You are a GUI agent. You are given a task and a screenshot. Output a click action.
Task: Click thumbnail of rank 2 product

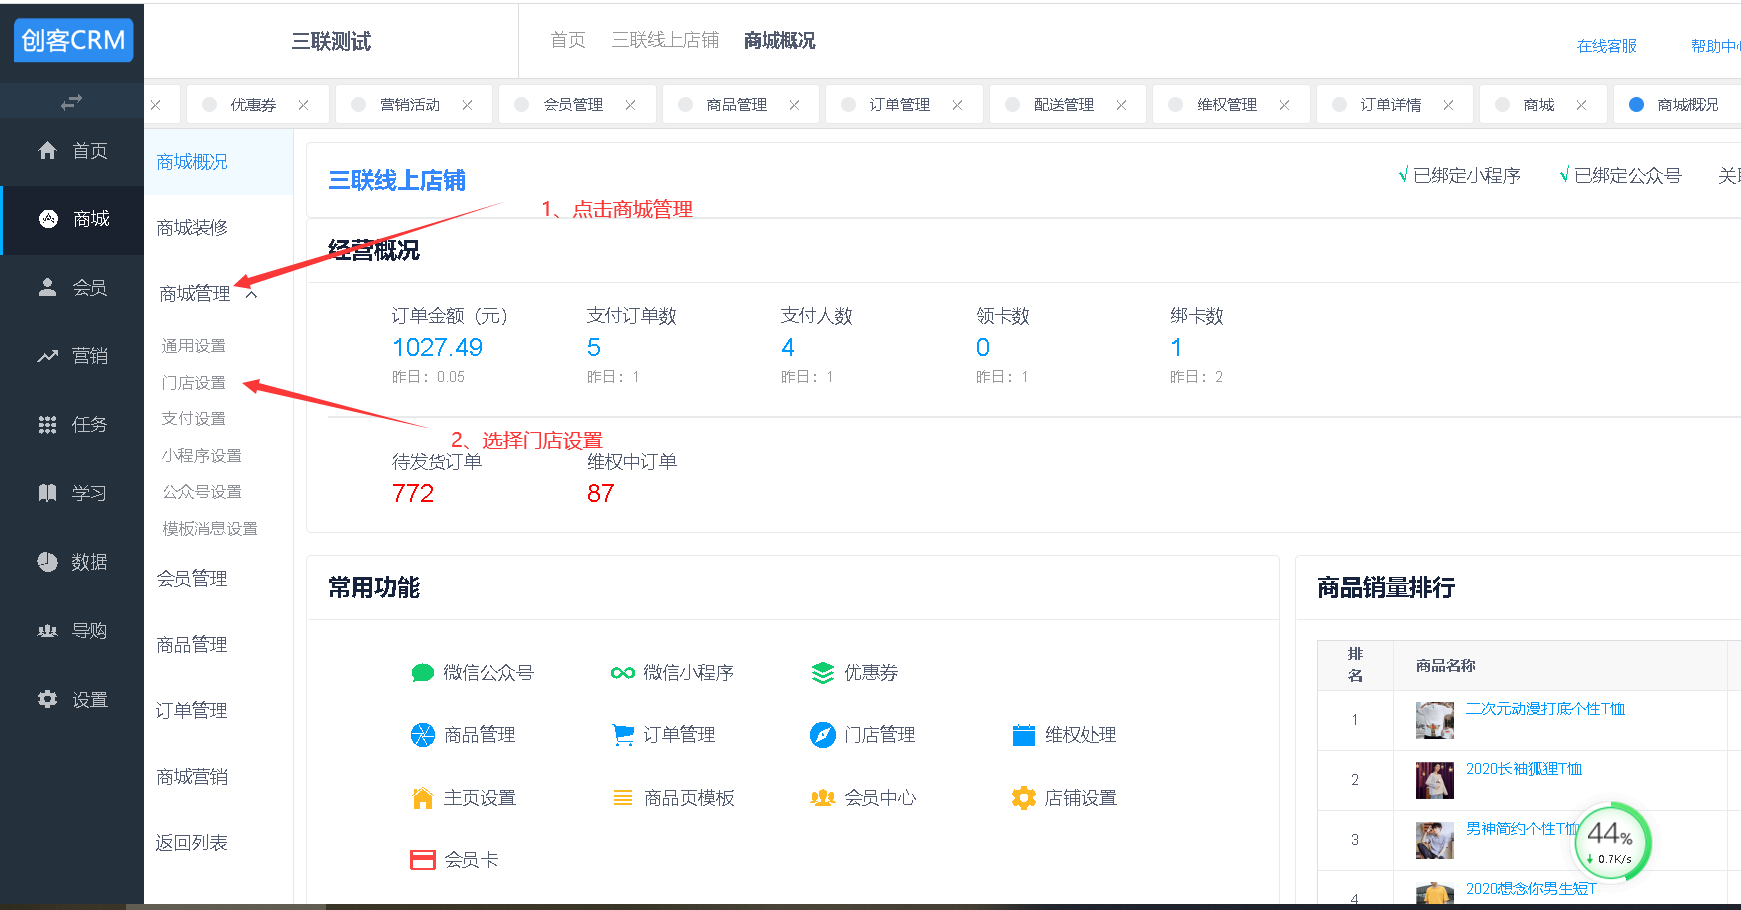pos(1434,780)
